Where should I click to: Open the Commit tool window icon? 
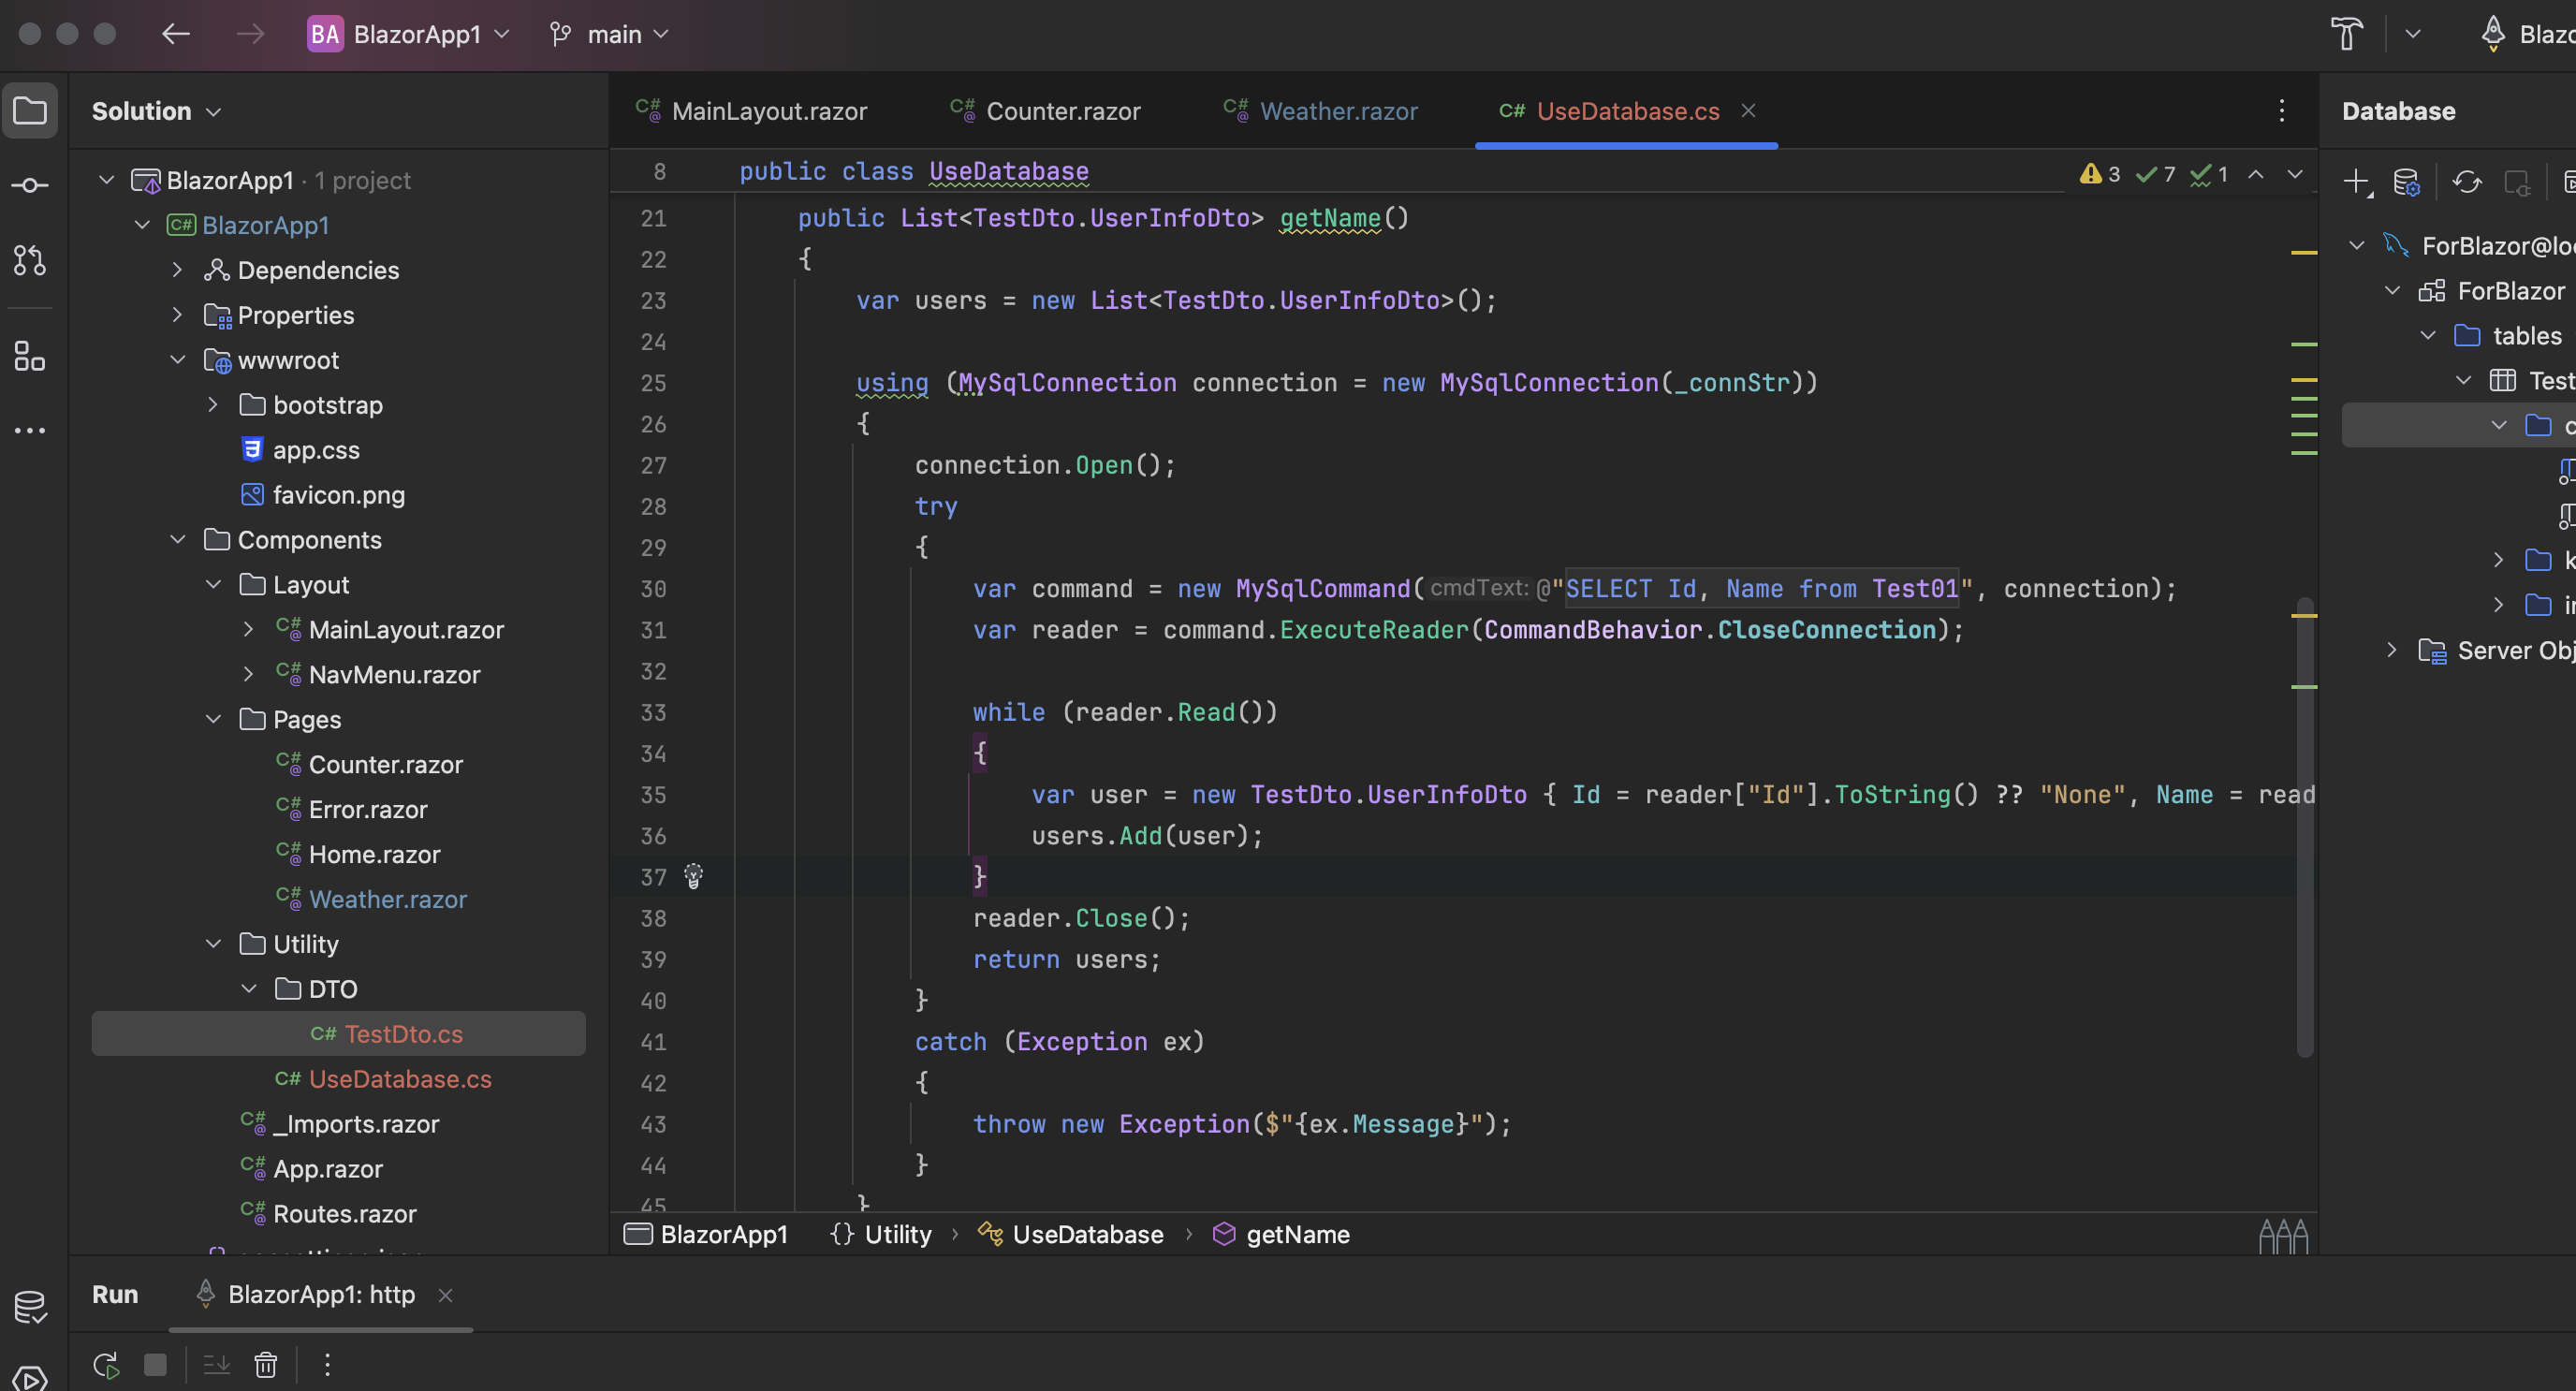click(x=30, y=185)
